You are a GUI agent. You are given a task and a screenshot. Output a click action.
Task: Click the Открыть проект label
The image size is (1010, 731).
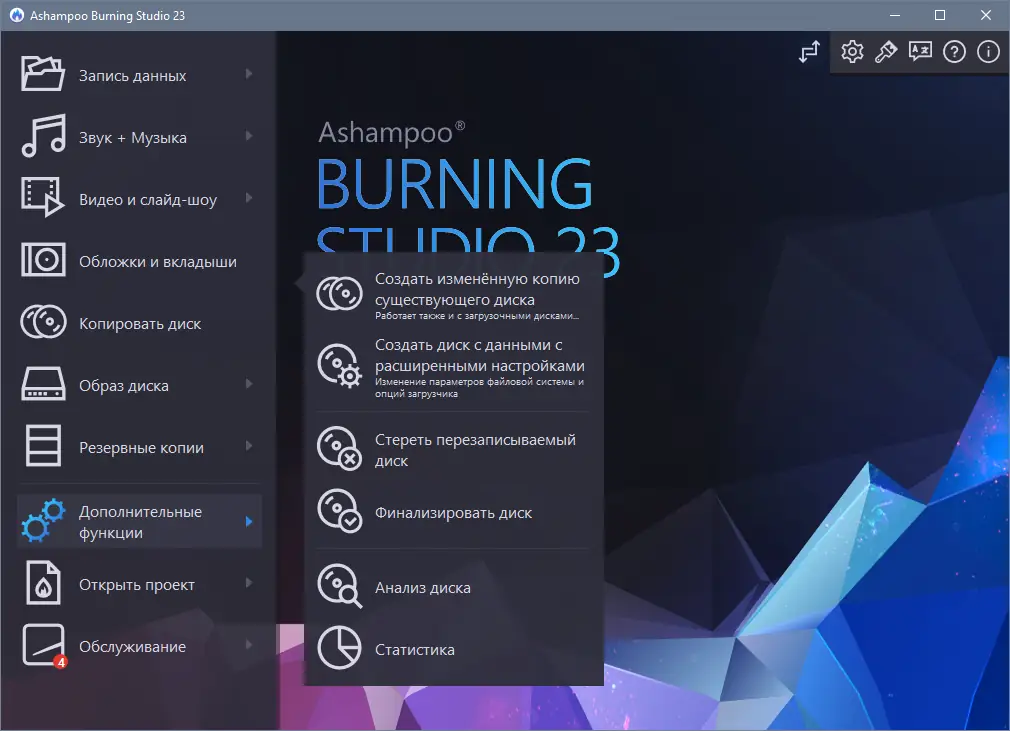click(x=137, y=584)
